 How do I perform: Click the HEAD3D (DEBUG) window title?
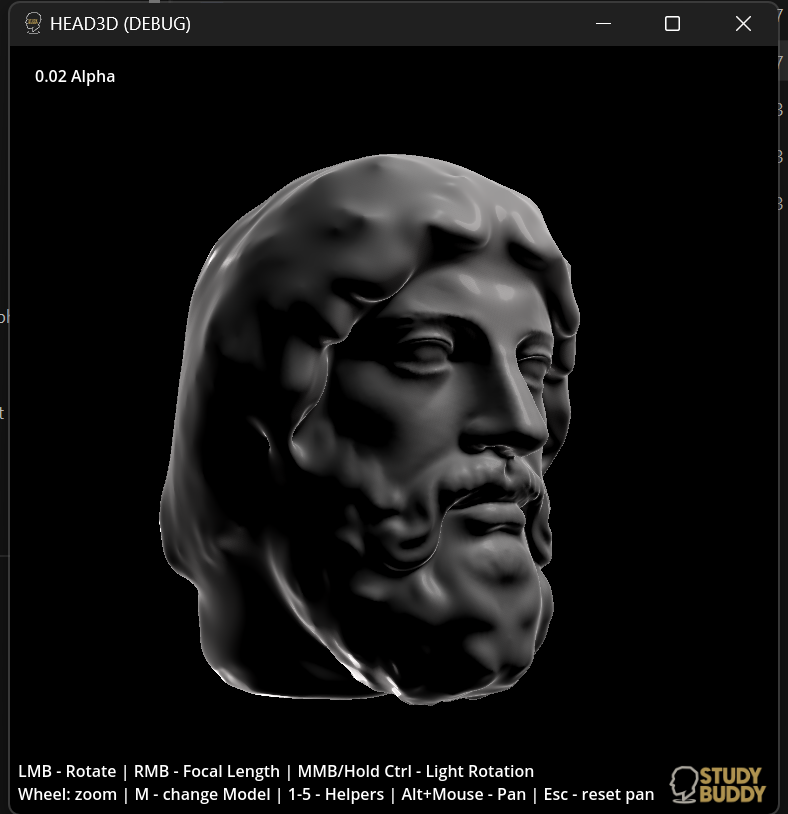tap(120, 24)
